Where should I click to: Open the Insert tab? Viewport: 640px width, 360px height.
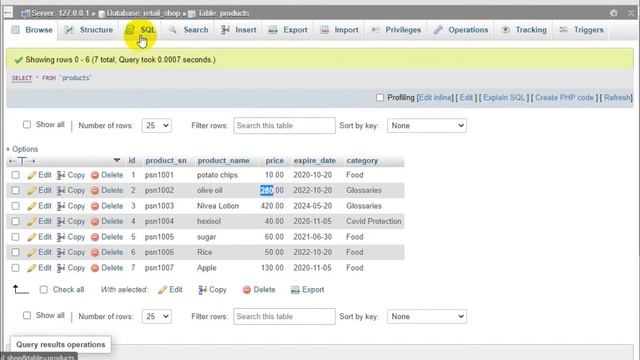tap(238, 30)
